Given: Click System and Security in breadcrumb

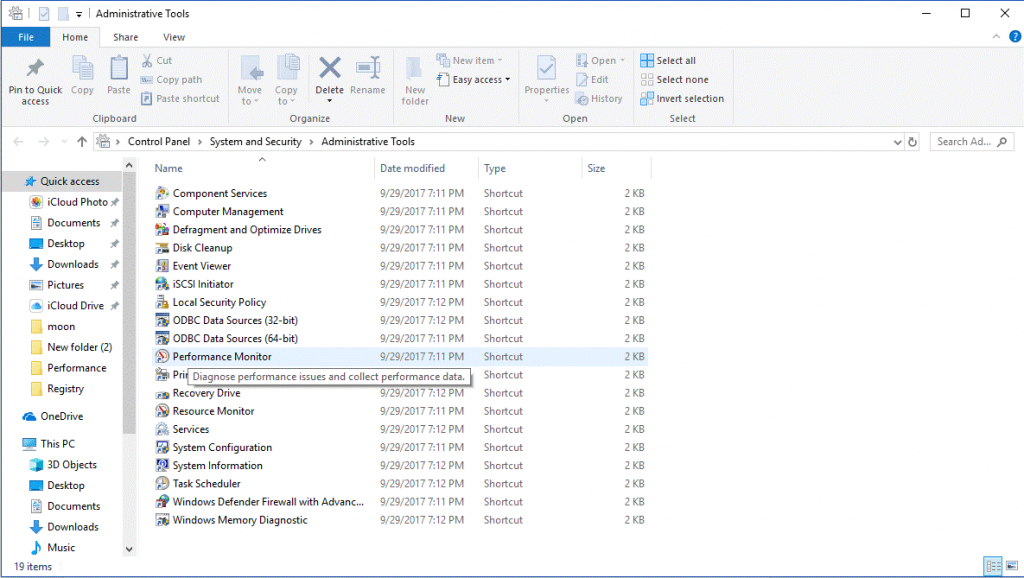Looking at the screenshot, I should click(x=255, y=142).
